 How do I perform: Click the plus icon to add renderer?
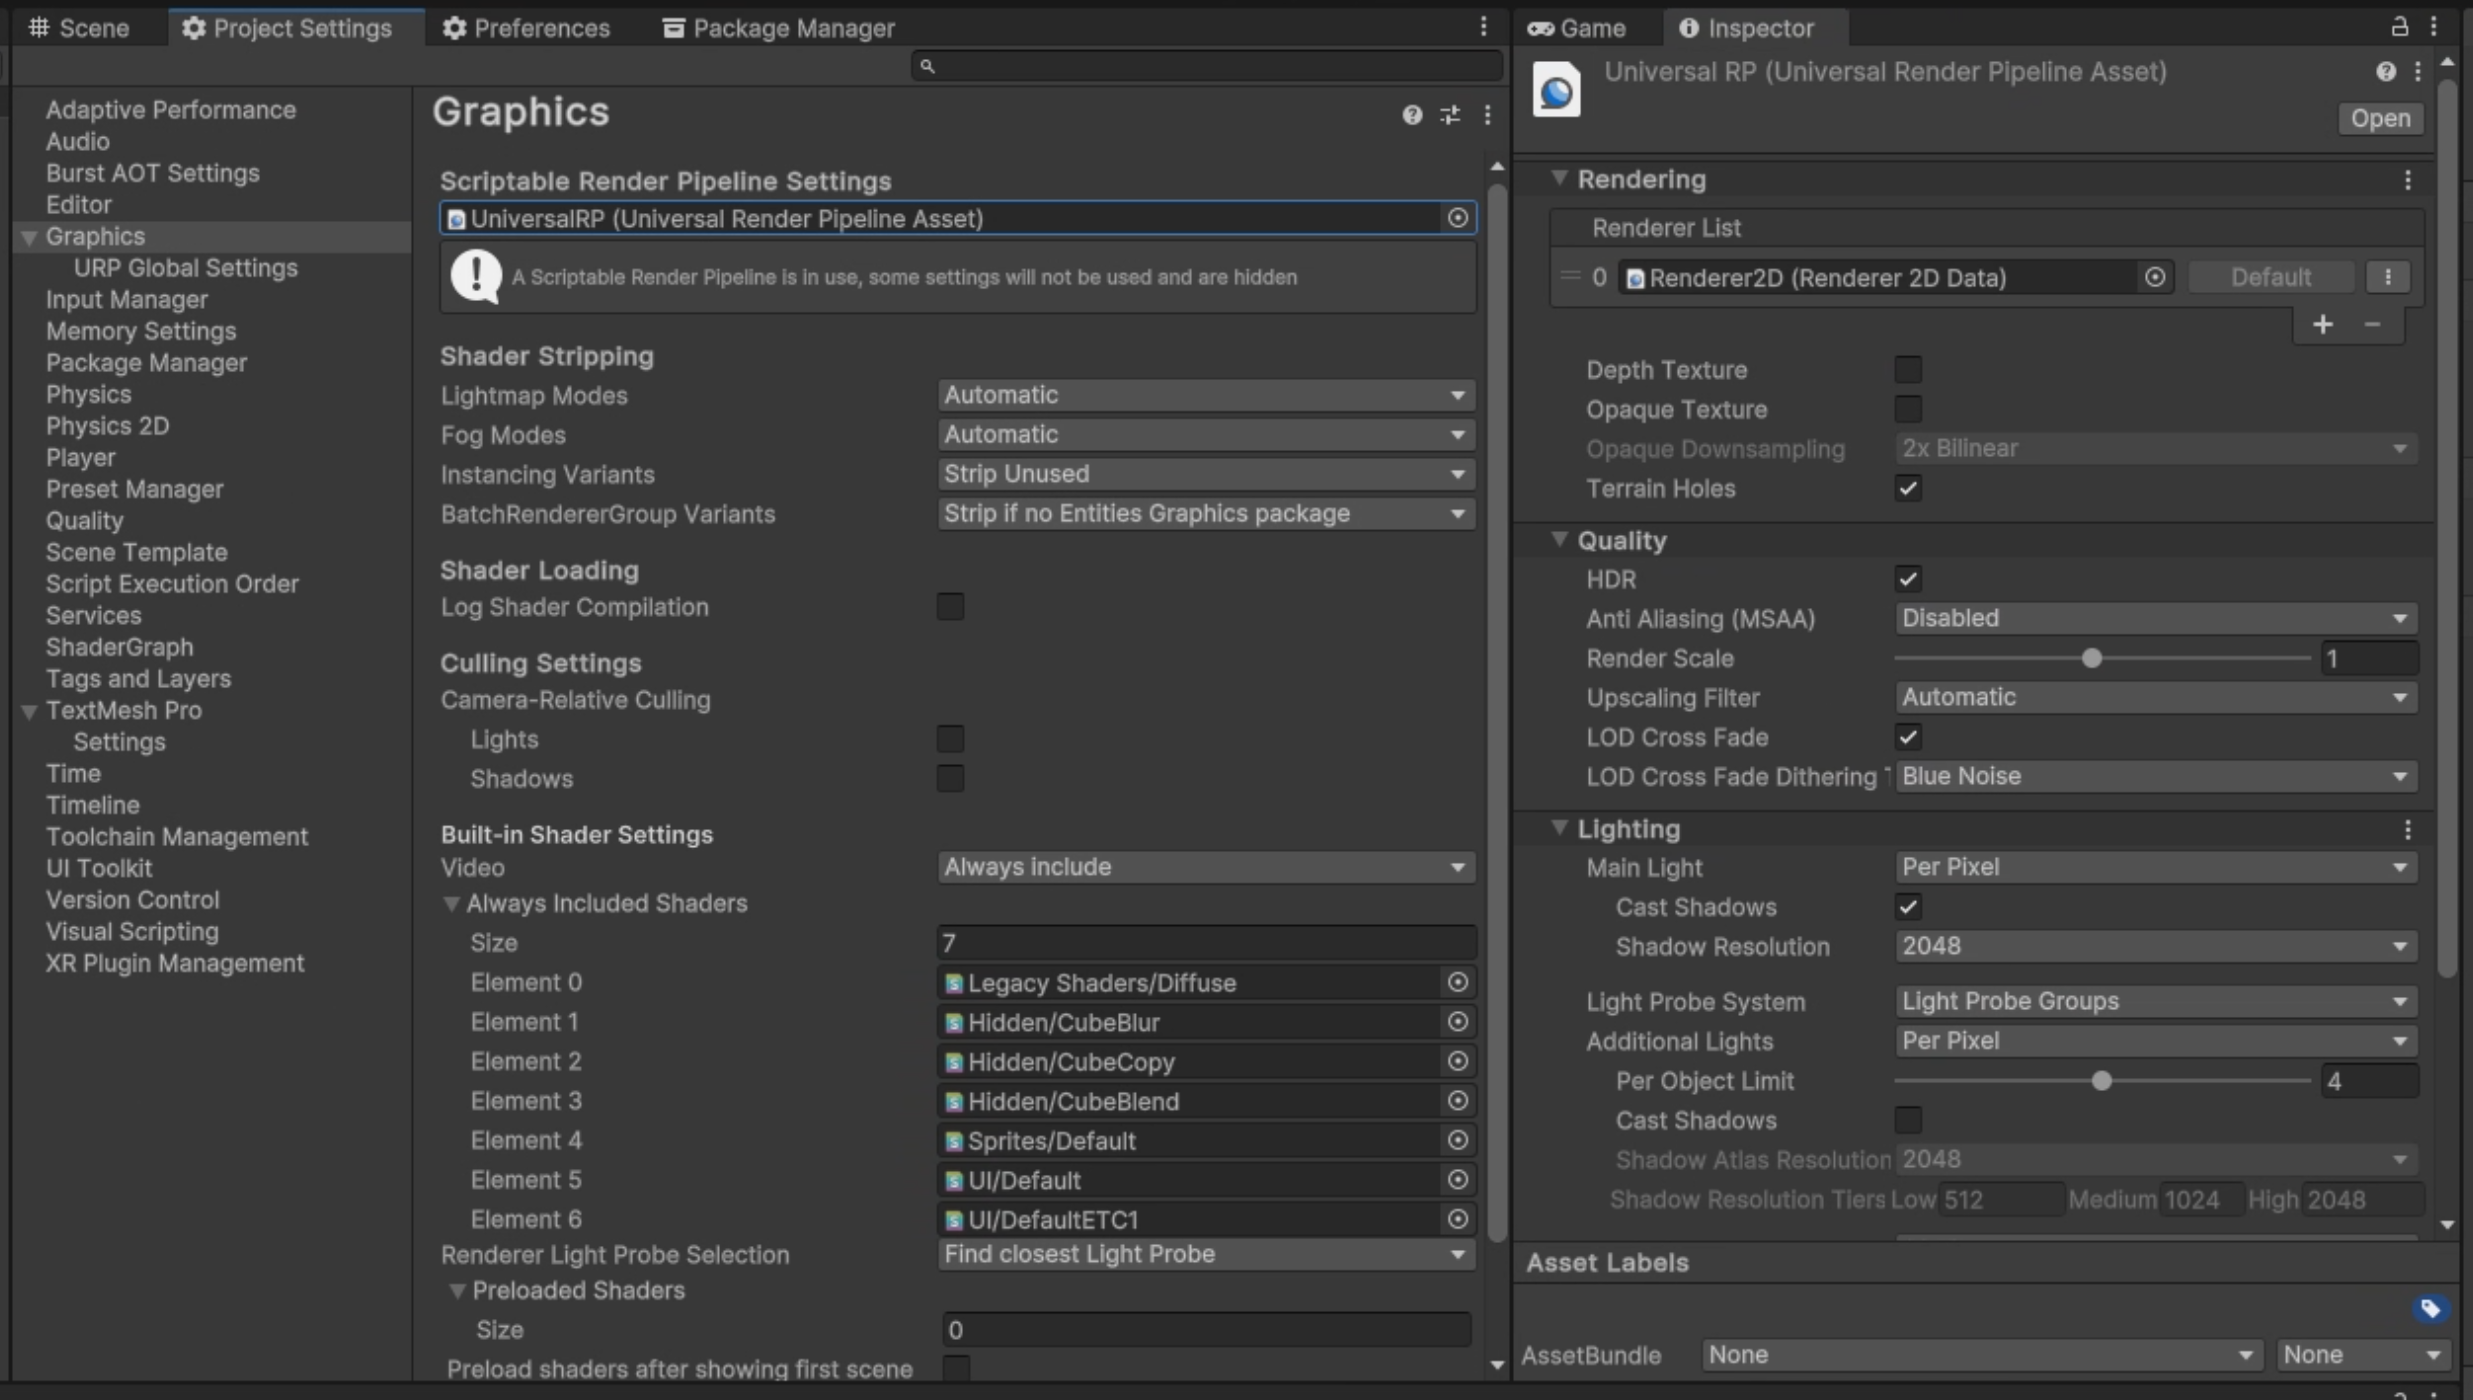(x=2322, y=324)
